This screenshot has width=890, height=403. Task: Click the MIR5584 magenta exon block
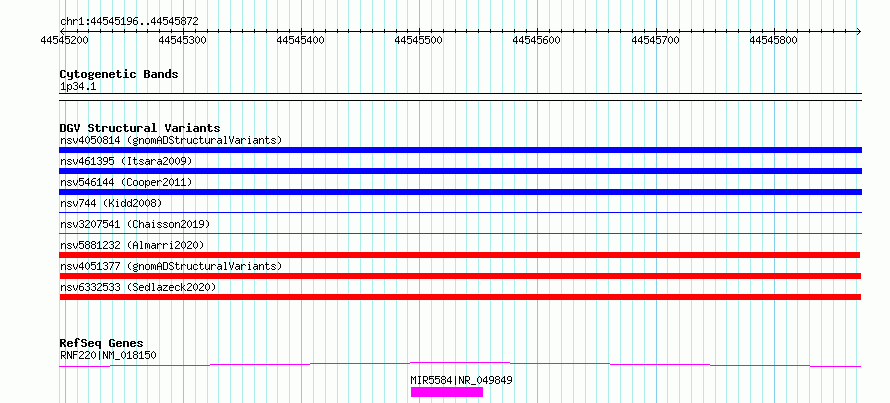[447, 392]
